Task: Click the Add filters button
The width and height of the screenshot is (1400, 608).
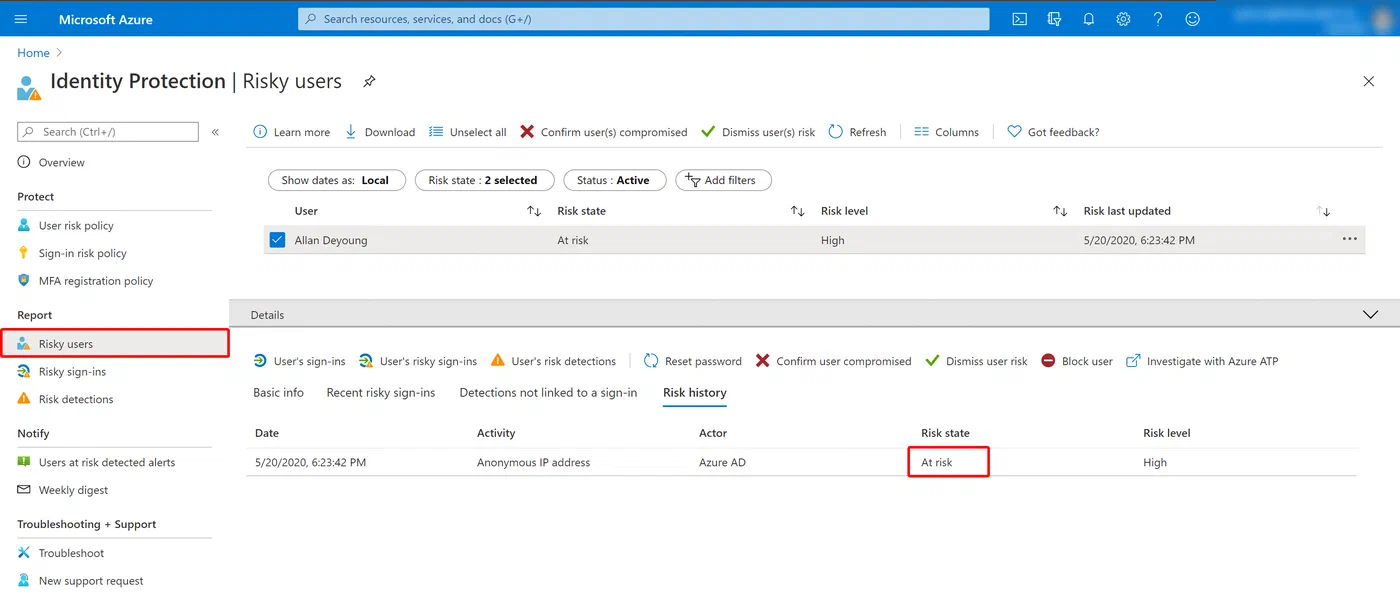Action: (723, 180)
